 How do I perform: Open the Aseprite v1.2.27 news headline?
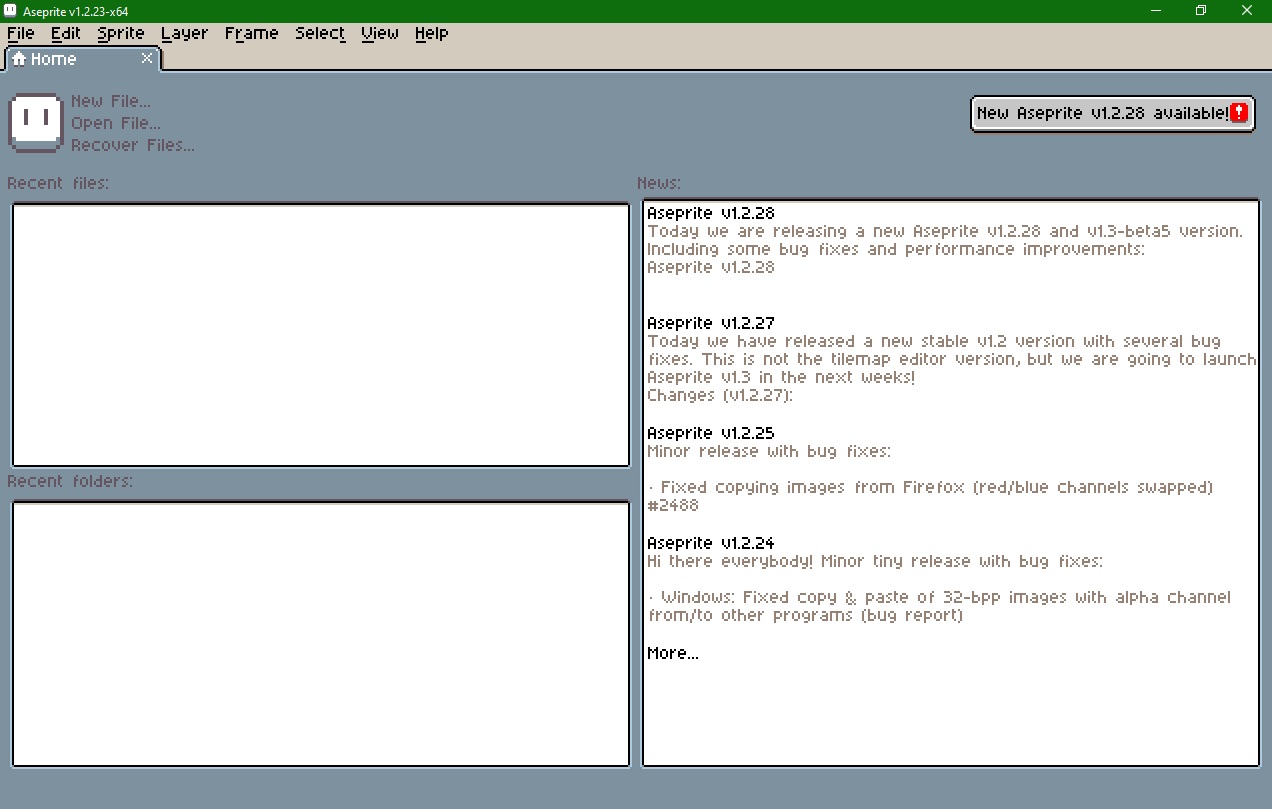pyautogui.click(x=711, y=323)
